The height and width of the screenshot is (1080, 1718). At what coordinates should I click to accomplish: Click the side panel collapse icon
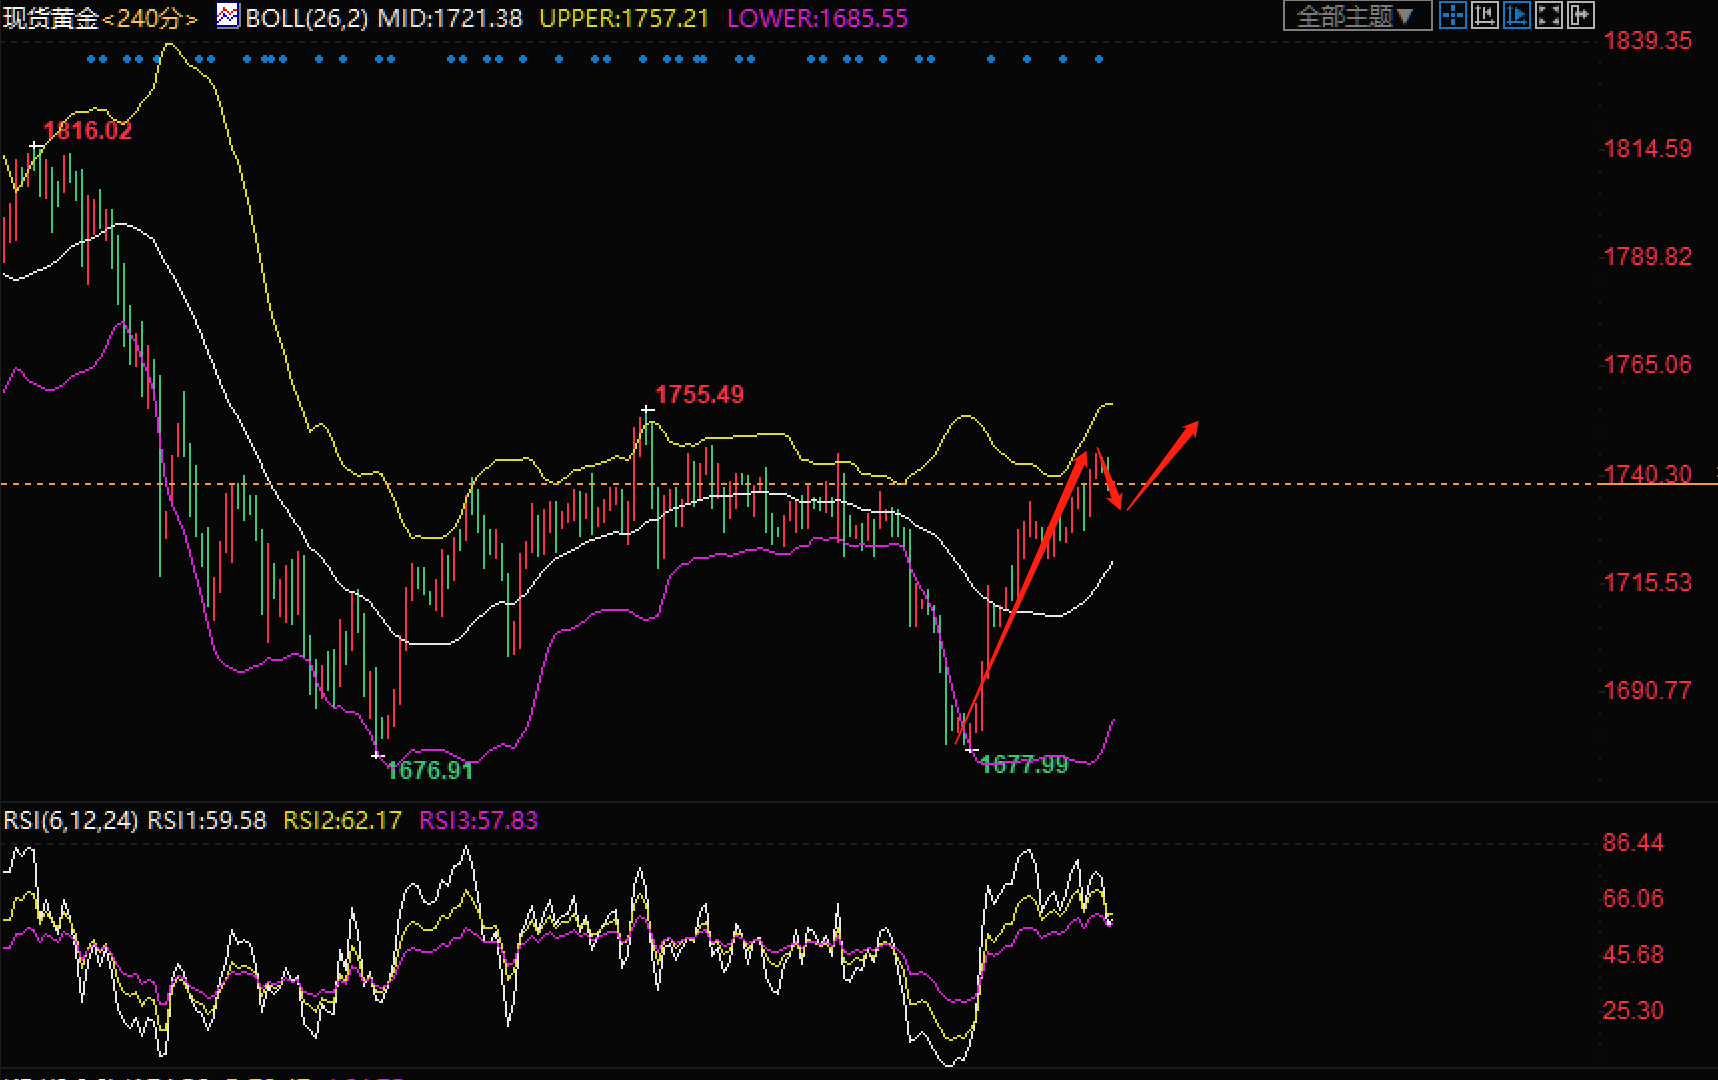[1580, 15]
